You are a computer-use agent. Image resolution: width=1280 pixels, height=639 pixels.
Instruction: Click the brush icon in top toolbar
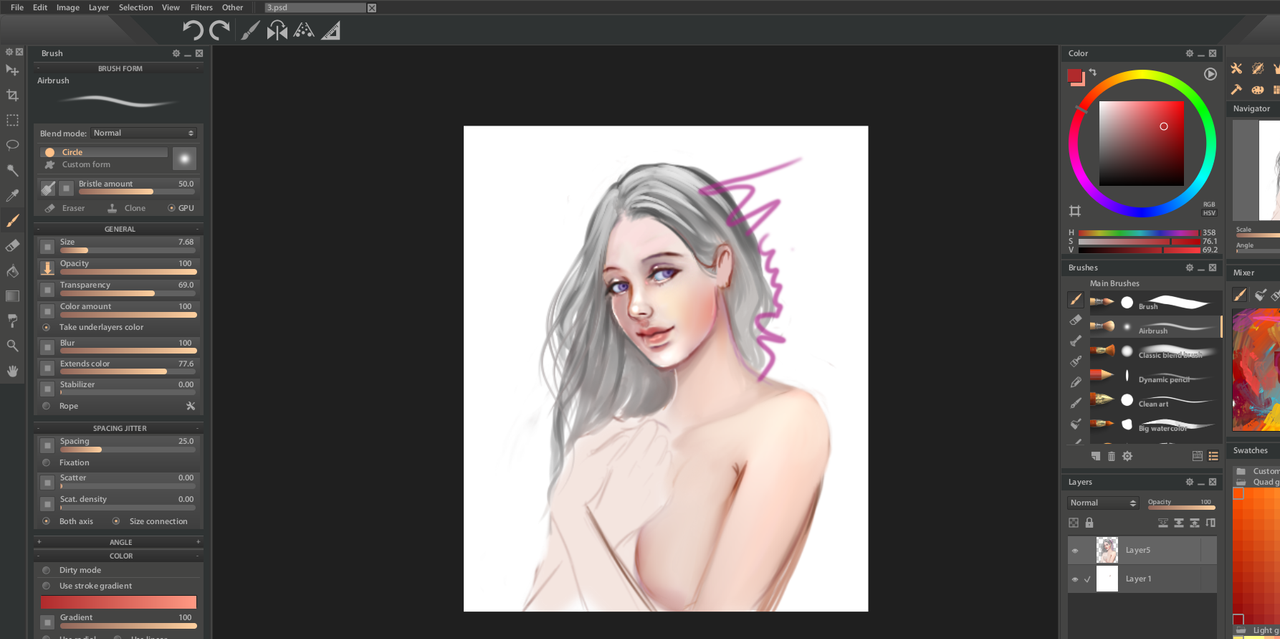pyautogui.click(x=250, y=31)
